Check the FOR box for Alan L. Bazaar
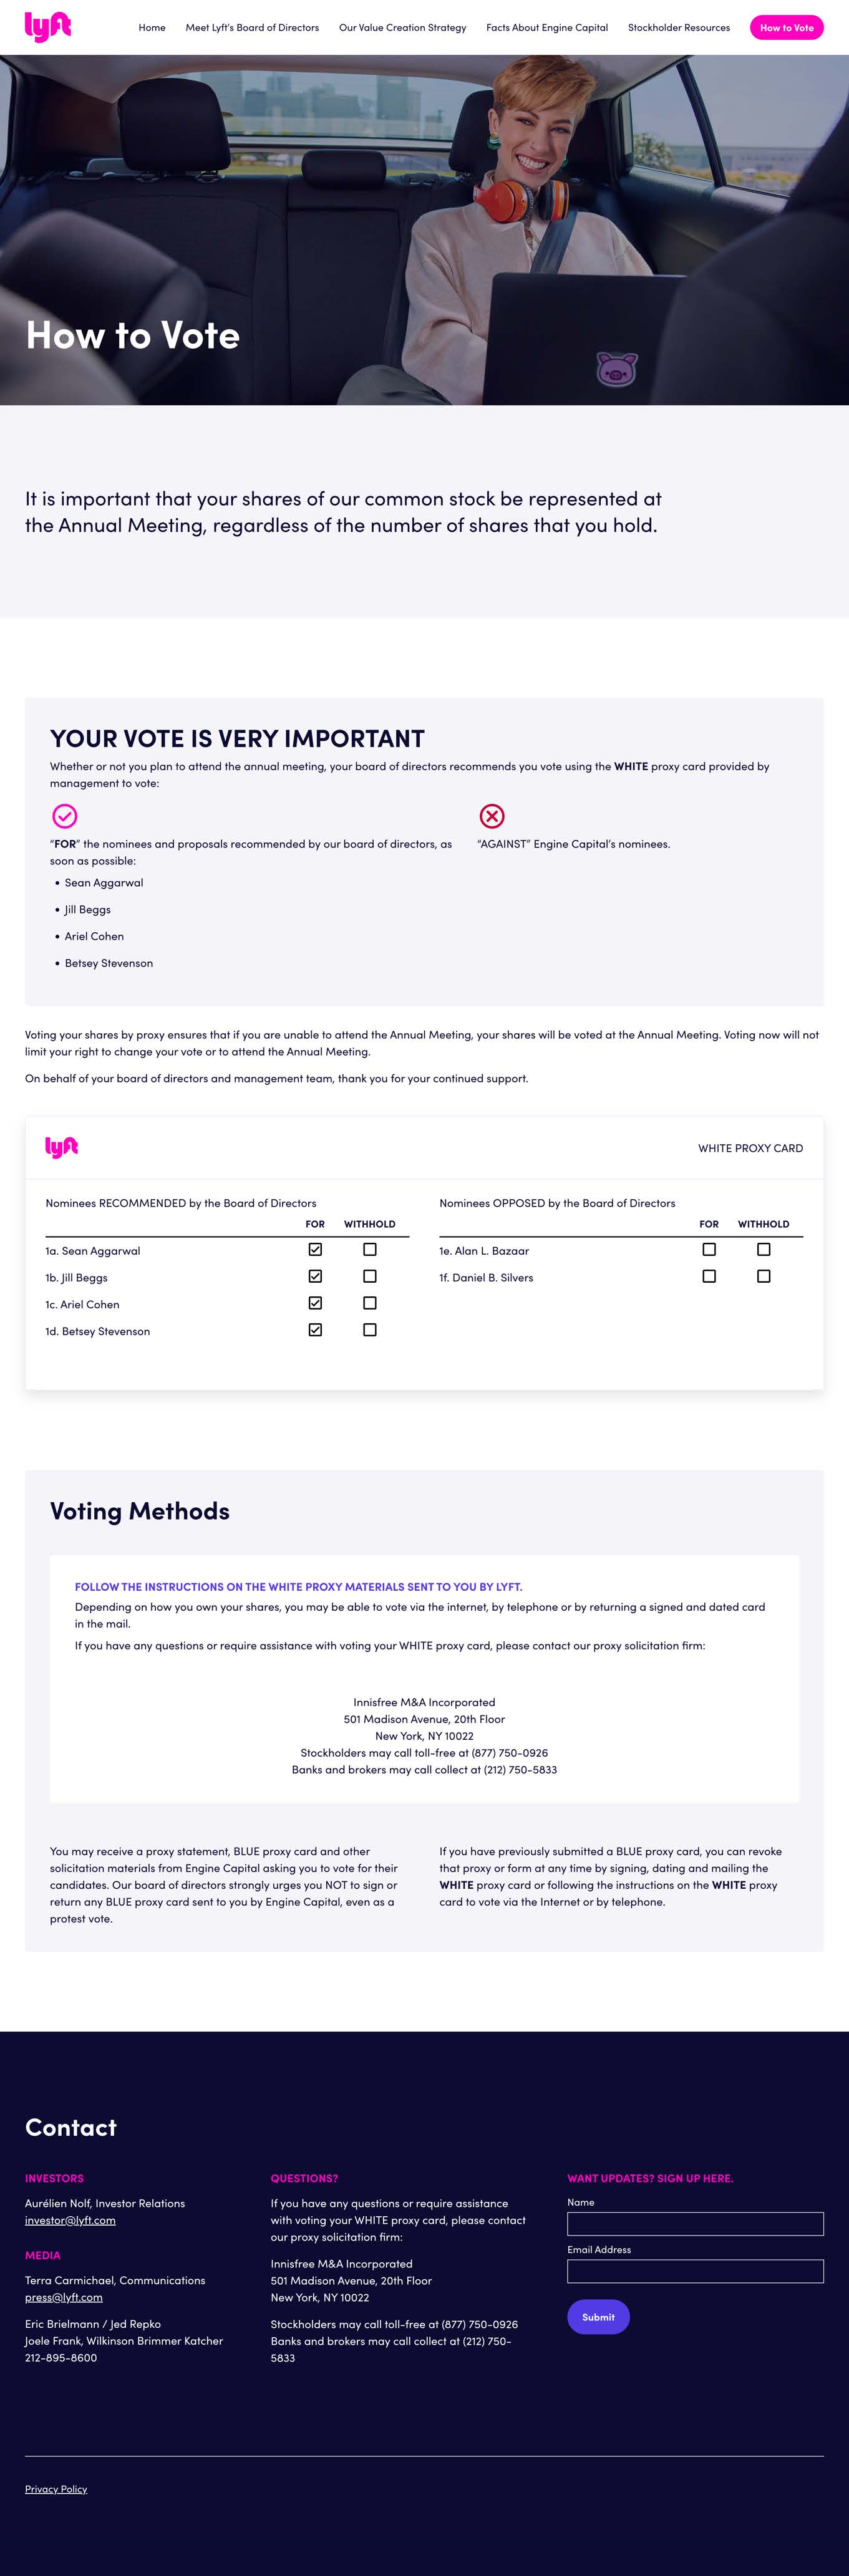Image resolution: width=849 pixels, height=2576 pixels. pos(709,1249)
